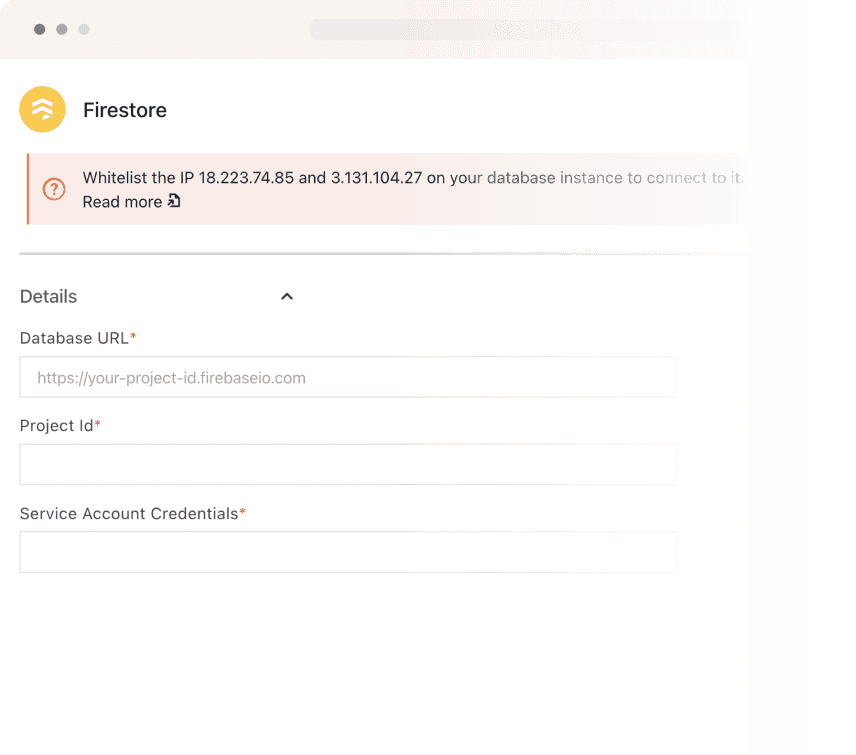Click the question mark icon in the warning banner
This screenshot has height=755, width=856.
55,188
